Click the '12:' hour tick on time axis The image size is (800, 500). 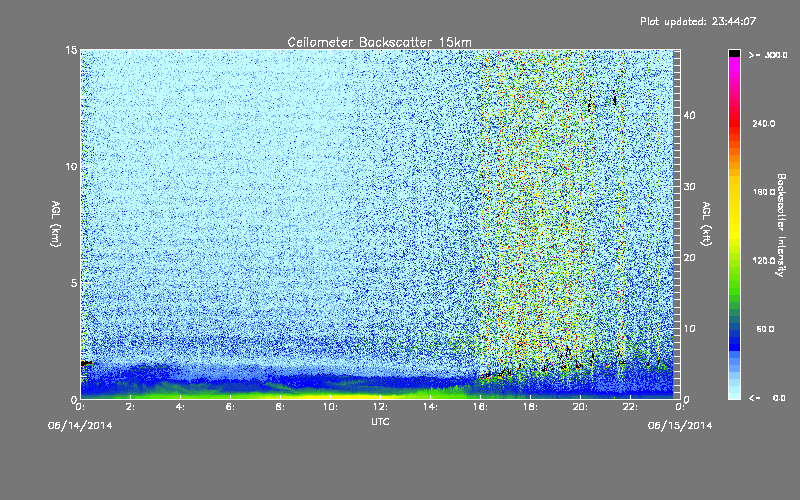coord(381,407)
